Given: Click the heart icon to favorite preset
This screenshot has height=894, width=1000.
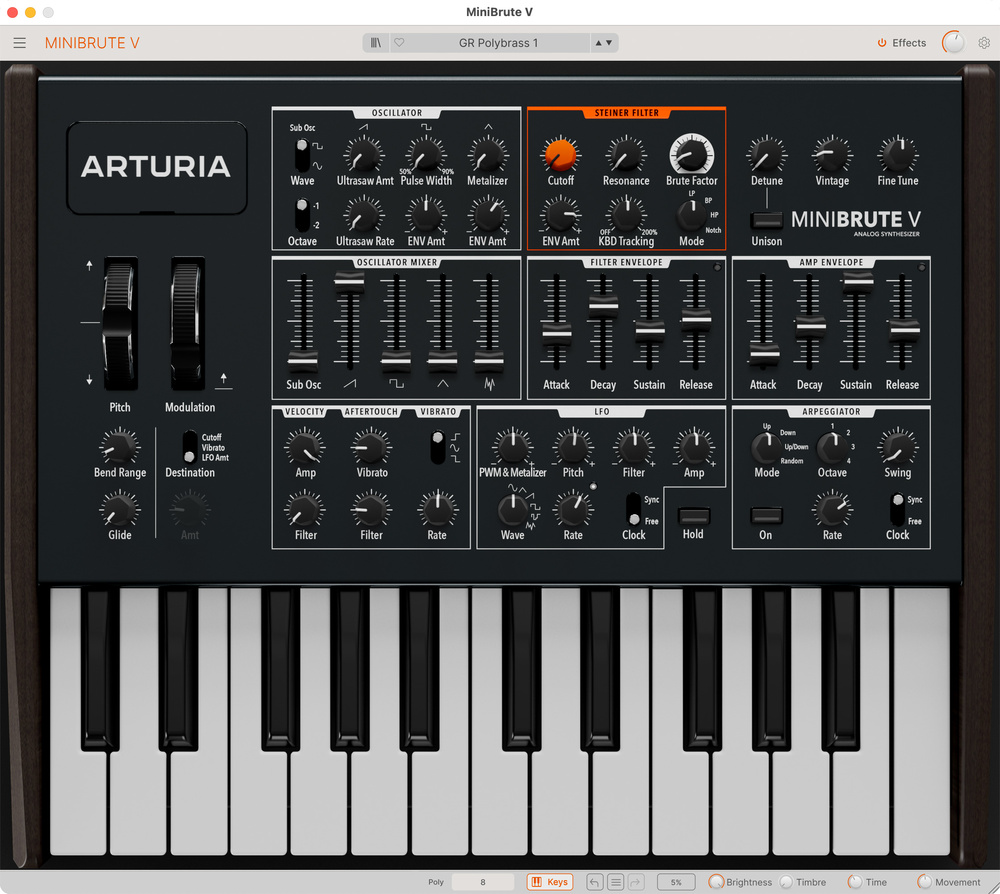Looking at the screenshot, I should pos(399,43).
